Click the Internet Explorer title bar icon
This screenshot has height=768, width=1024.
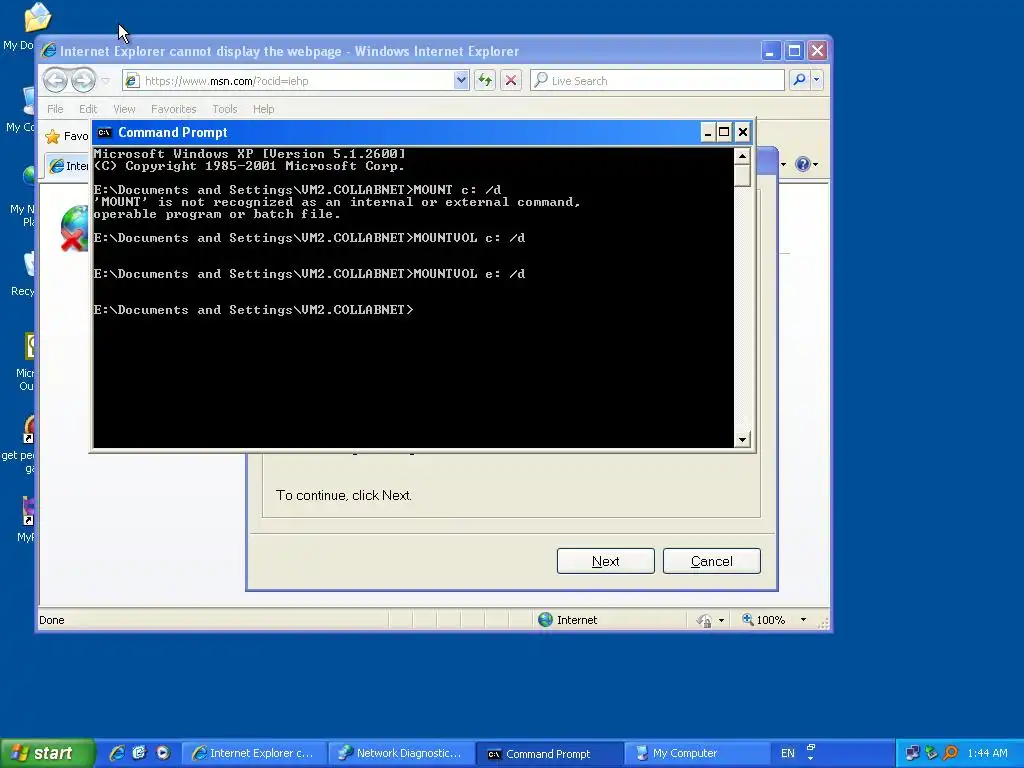point(49,51)
